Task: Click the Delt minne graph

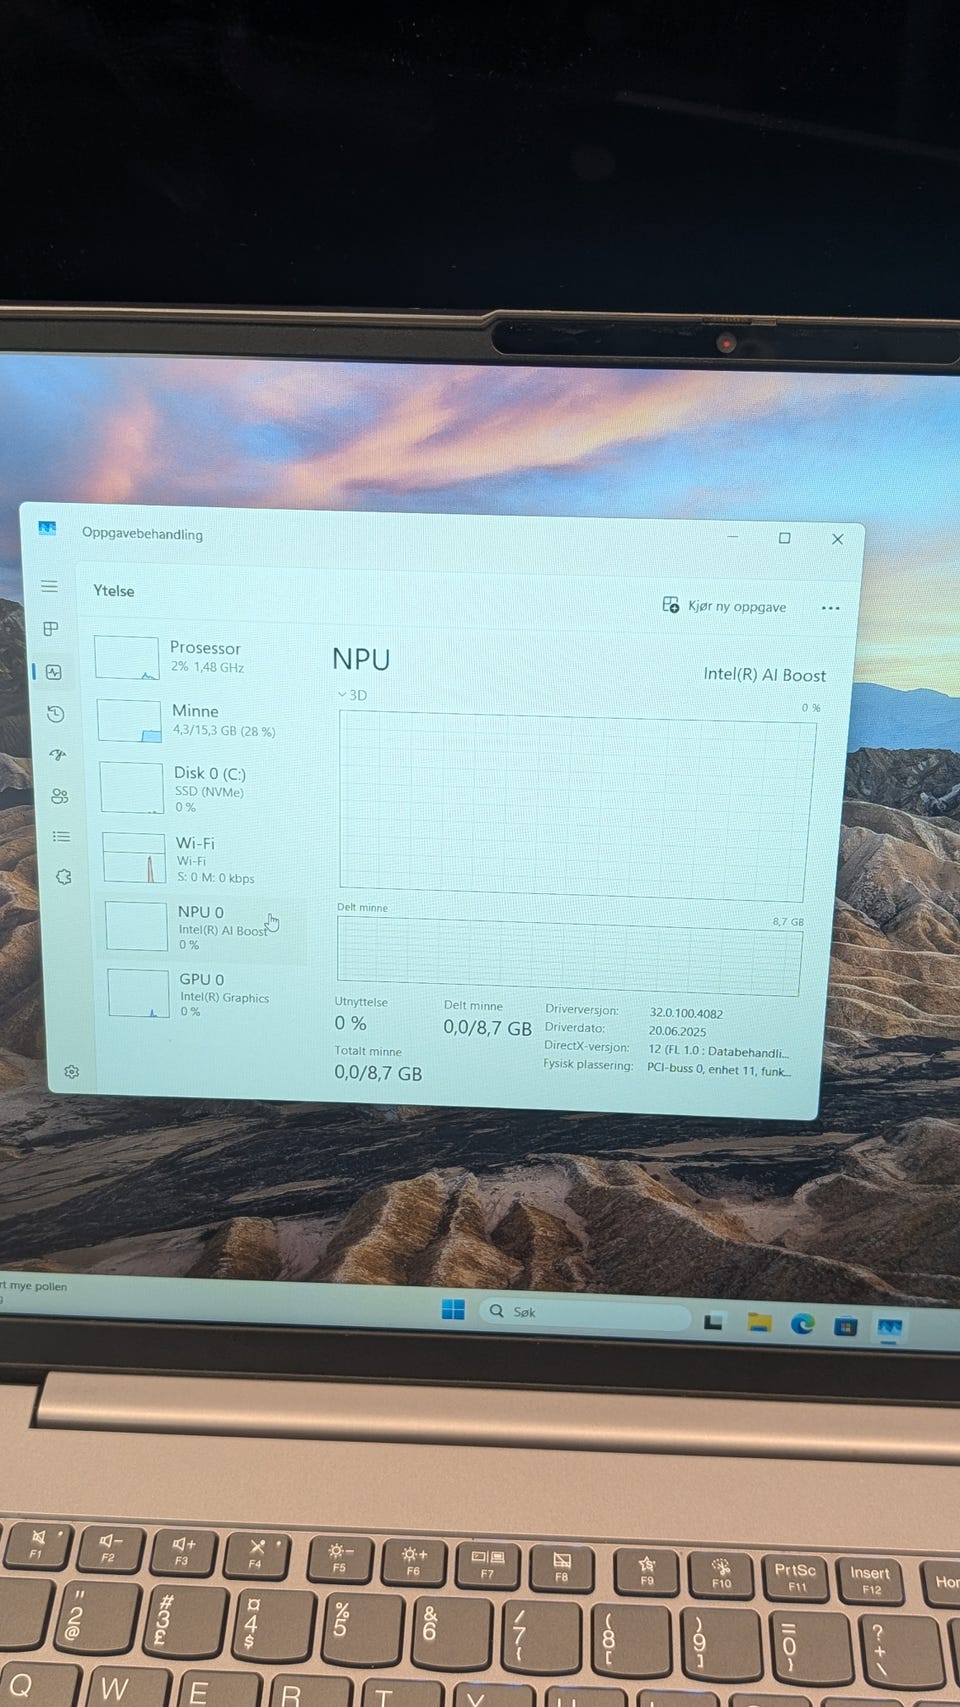Action: [x=569, y=957]
